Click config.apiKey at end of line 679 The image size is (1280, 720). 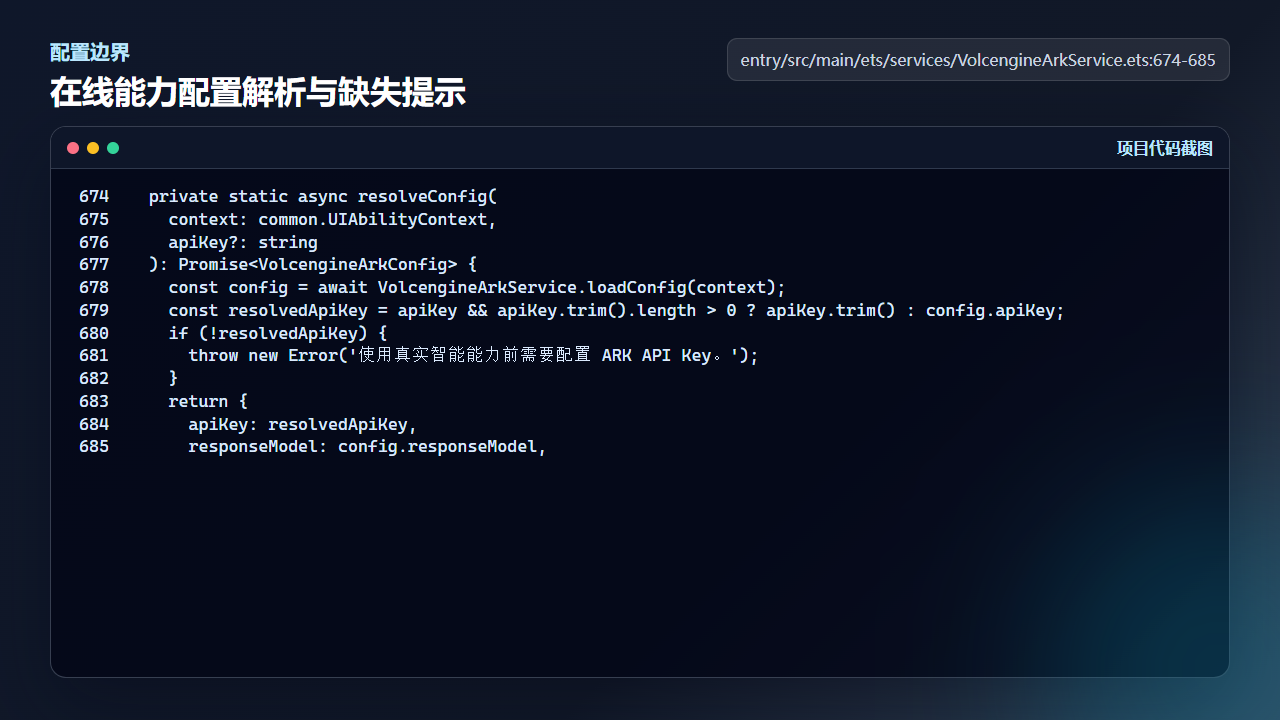[990, 310]
